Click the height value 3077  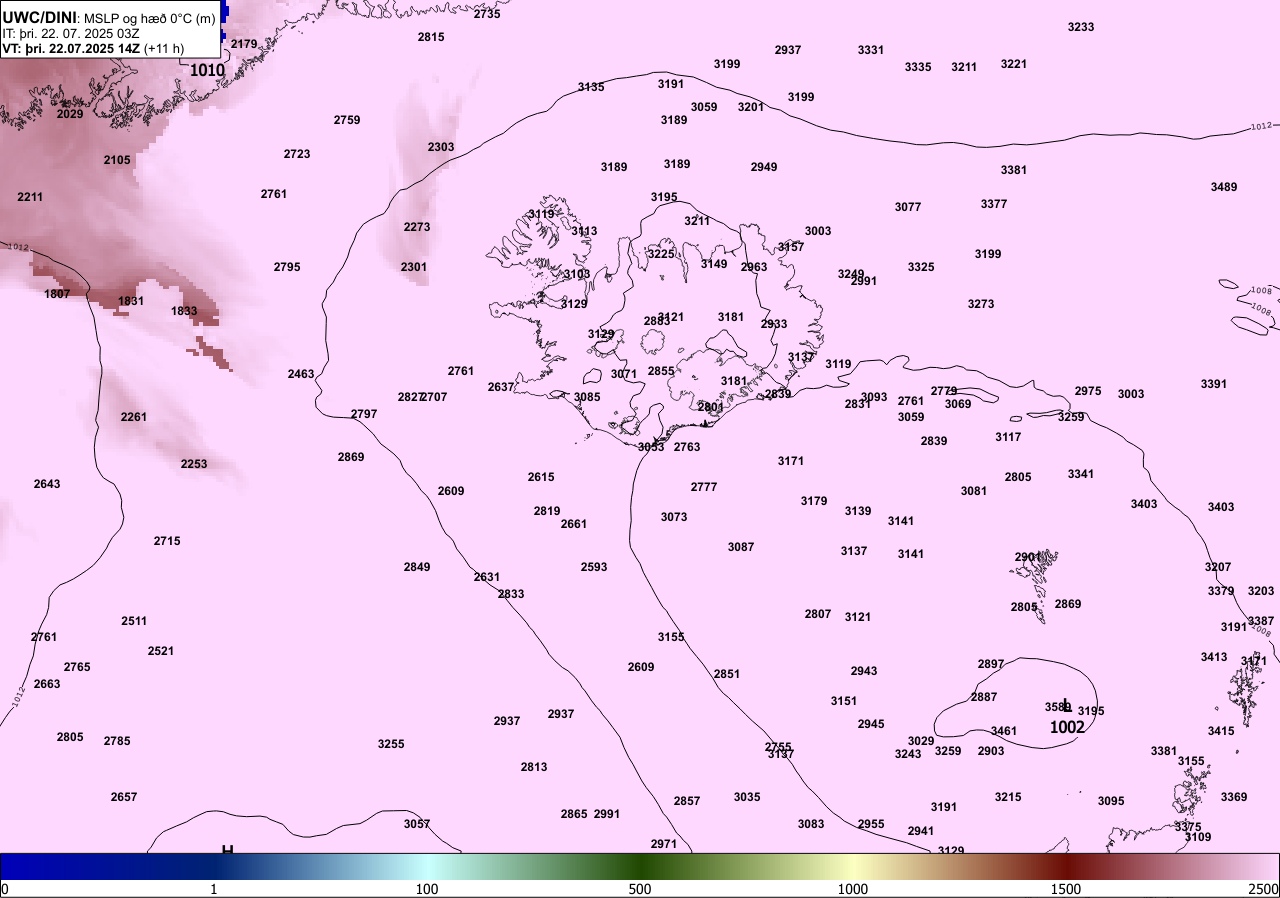pyautogui.click(x=908, y=207)
